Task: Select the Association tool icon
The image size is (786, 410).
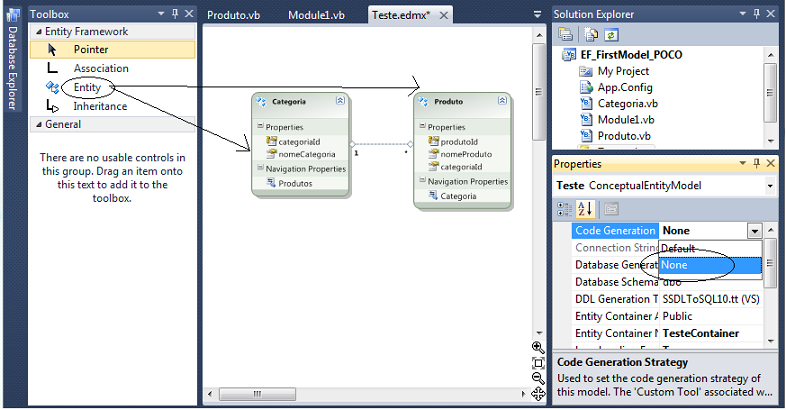Action: pyautogui.click(x=52, y=68)
